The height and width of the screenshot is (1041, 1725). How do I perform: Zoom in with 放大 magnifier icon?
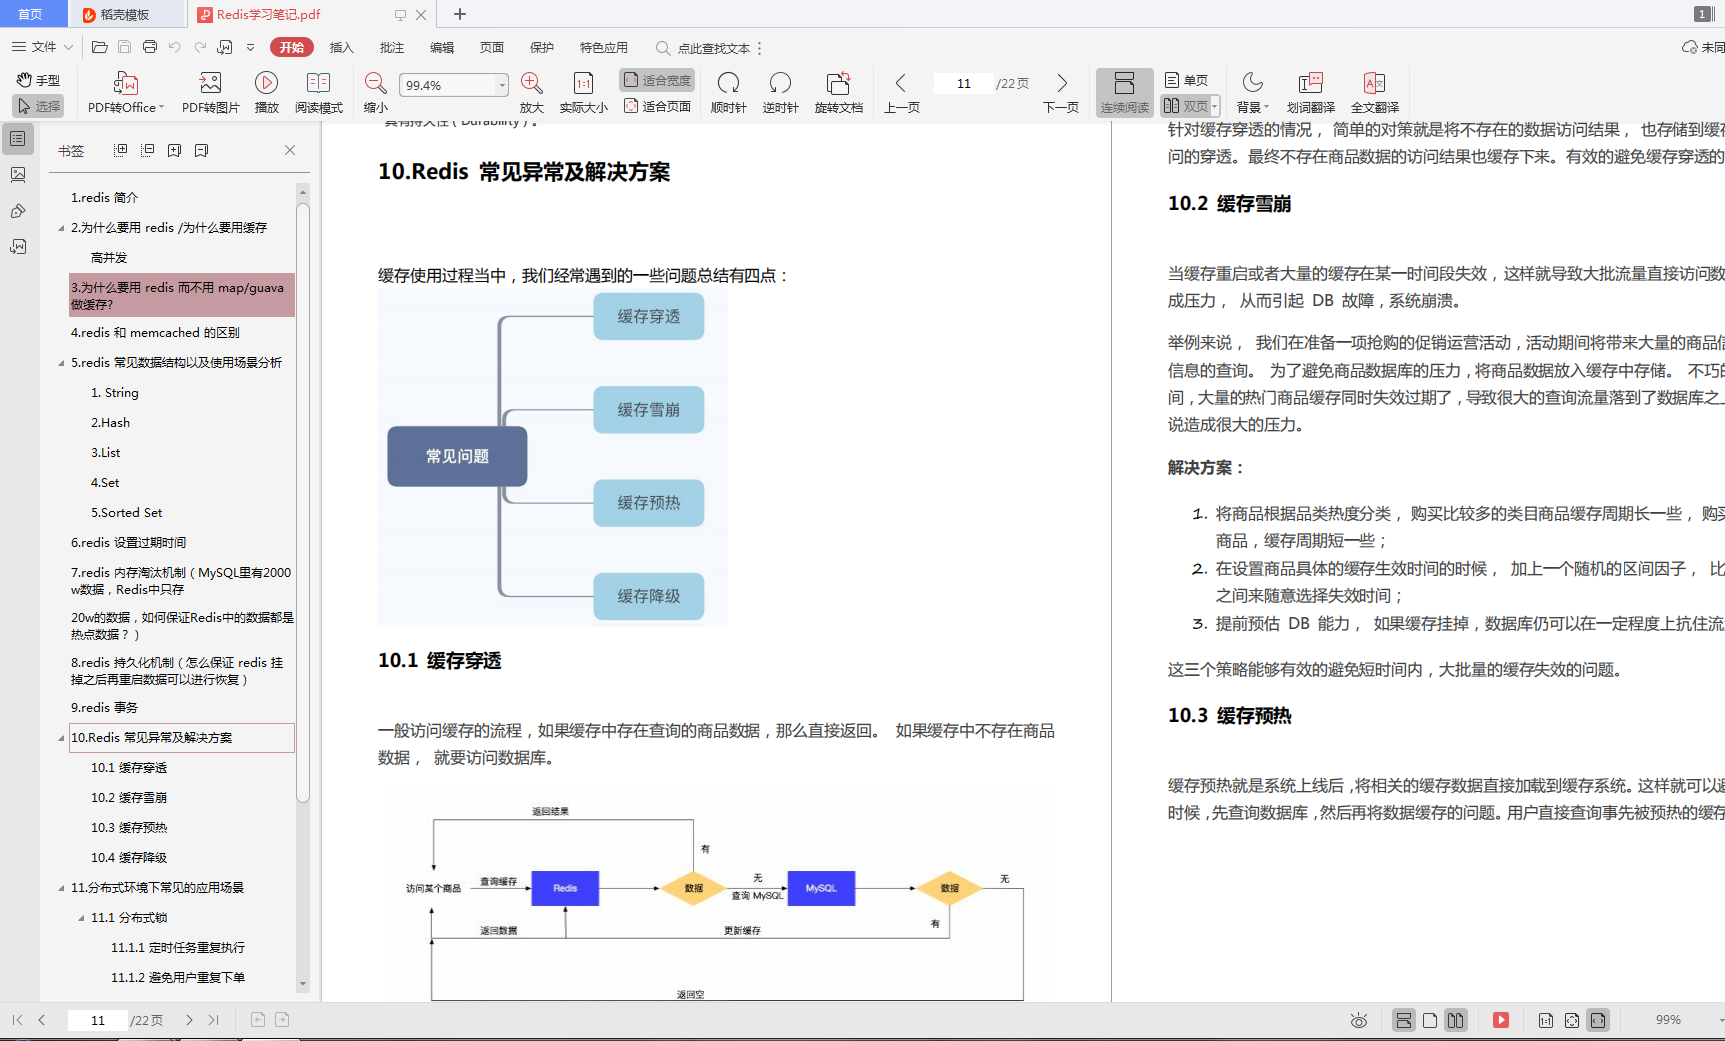(x=532, y=92)
